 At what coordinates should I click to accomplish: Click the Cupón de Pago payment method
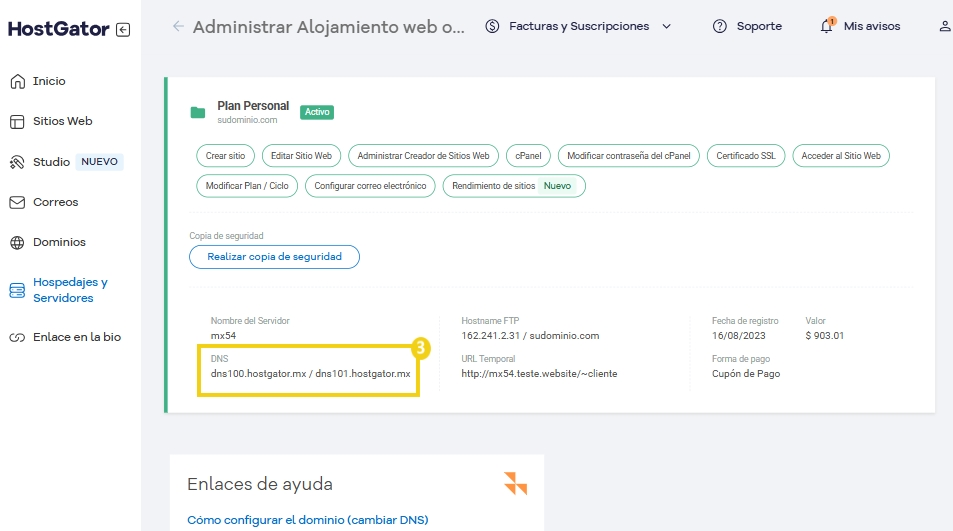pos(746,374)
